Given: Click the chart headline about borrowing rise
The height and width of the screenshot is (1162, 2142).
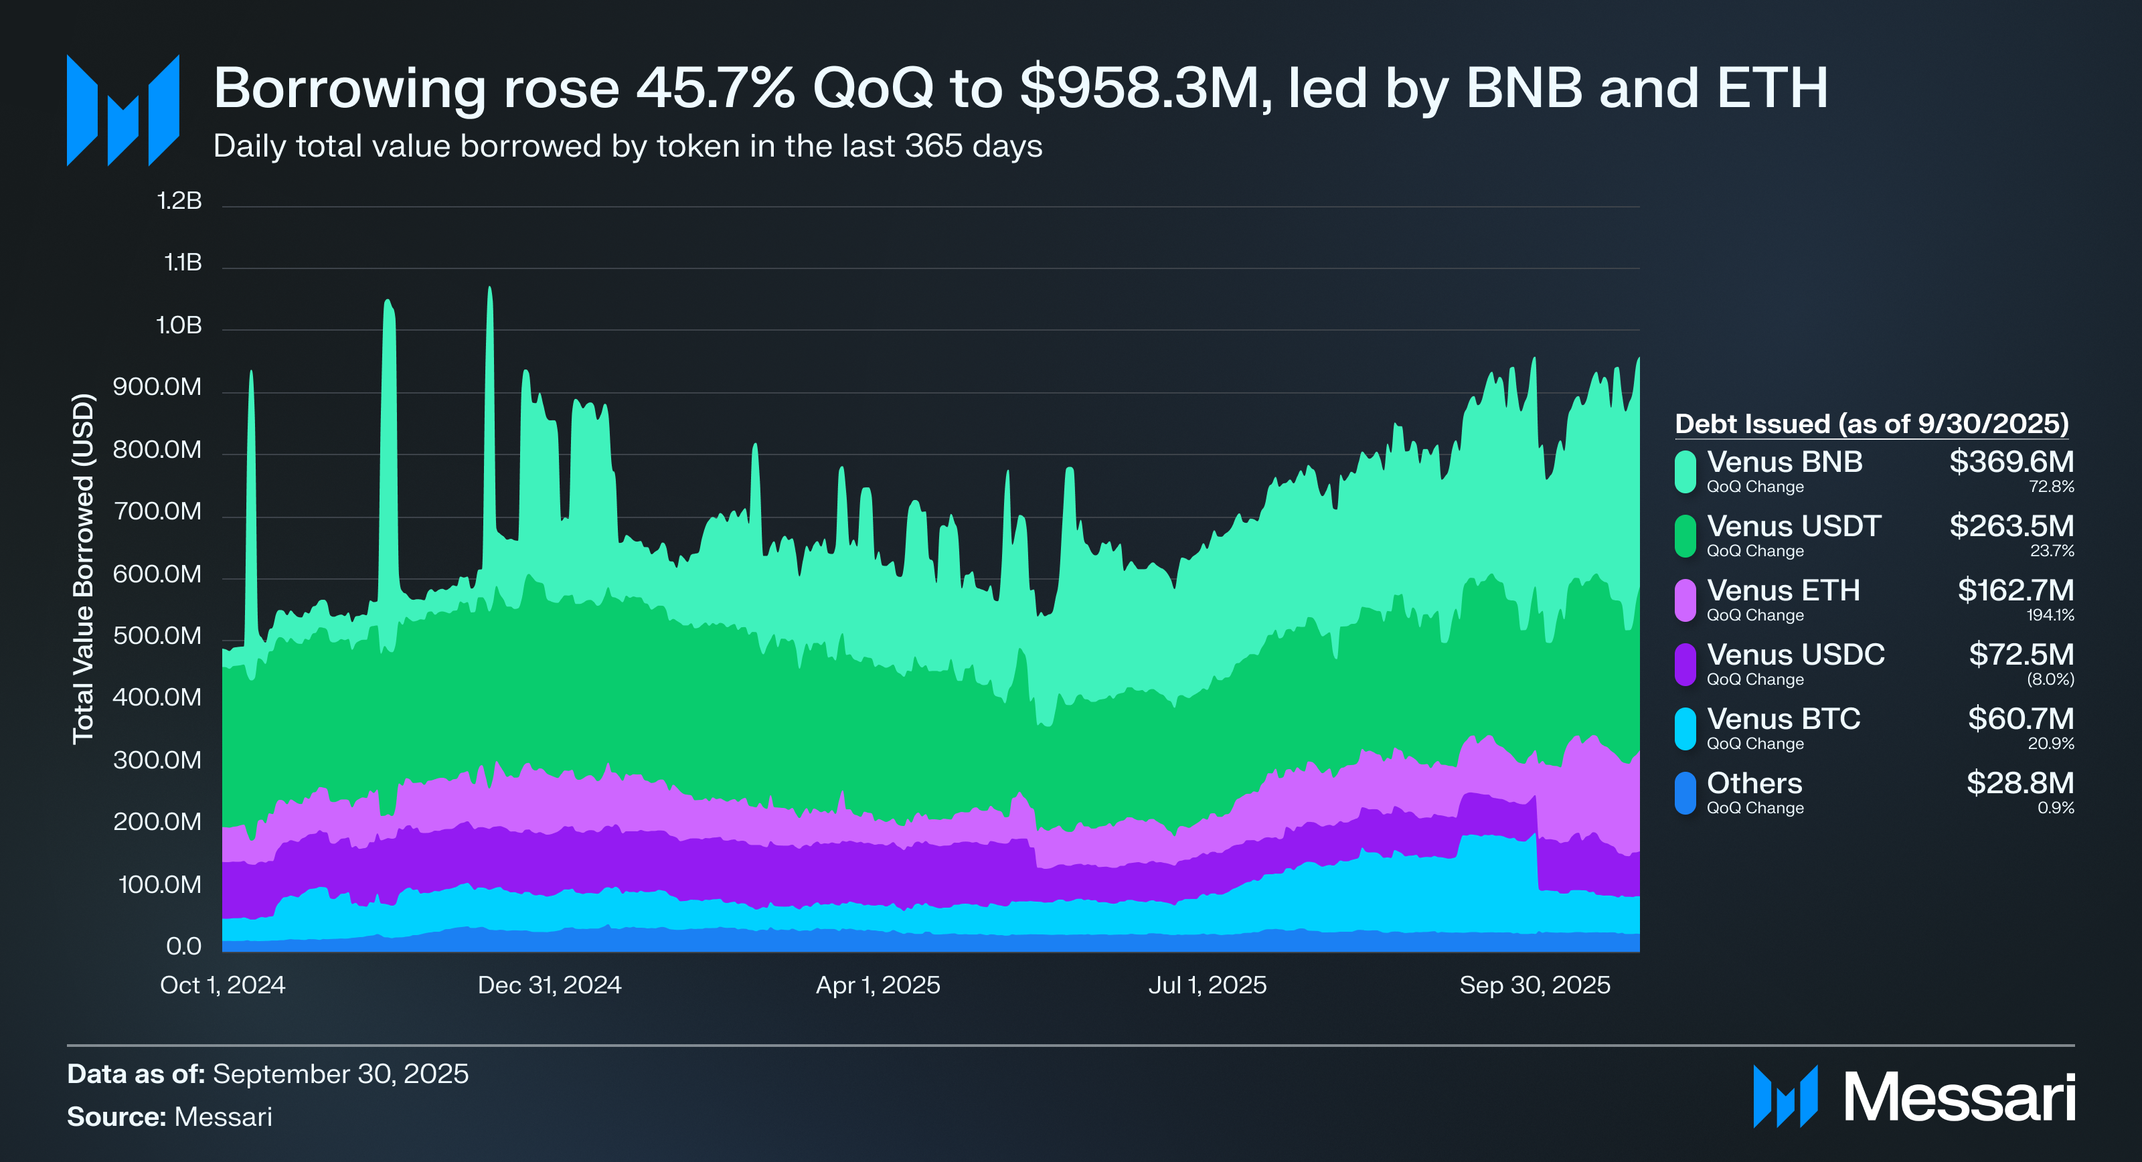Looking at the screenshot, I should coord(1020,88).
